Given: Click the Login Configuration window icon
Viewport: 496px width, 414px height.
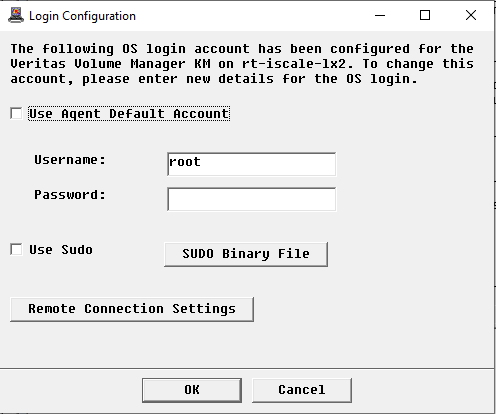Looking at the screenshot, I should pyautogui.click(x=16, y=15).
